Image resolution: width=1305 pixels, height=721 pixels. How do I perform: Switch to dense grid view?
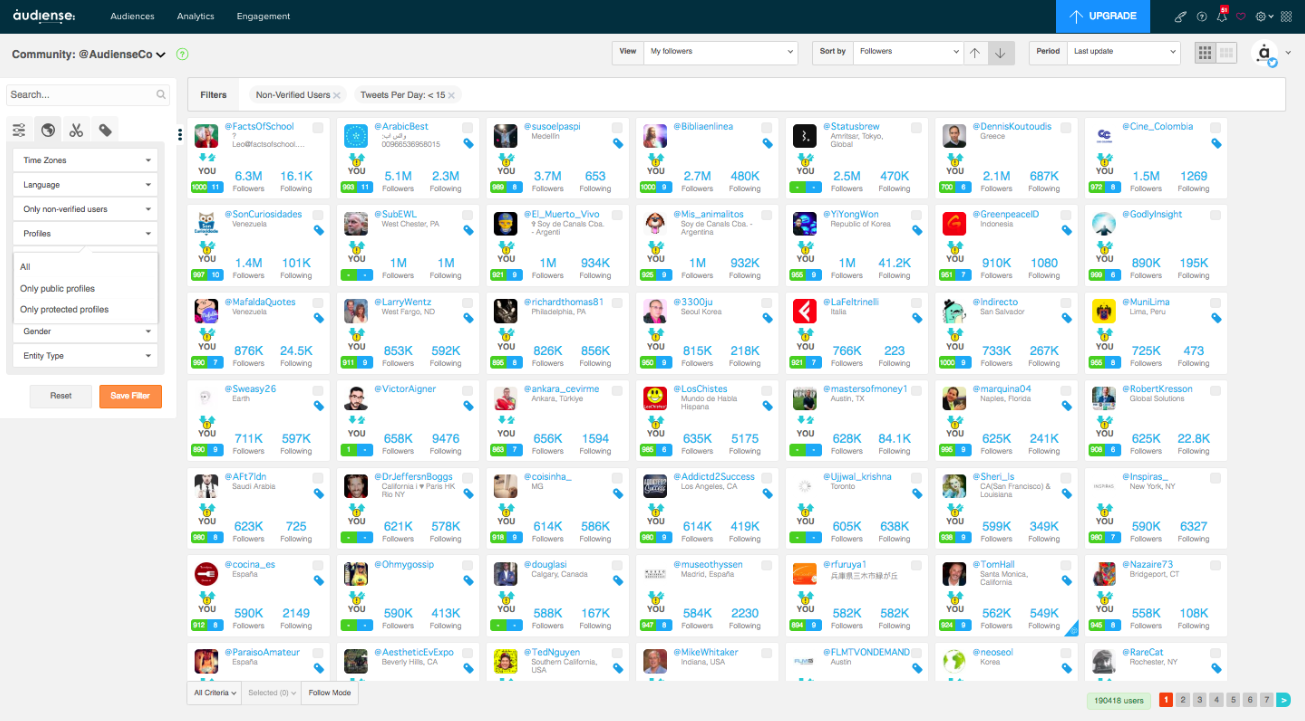pyautogui.click(x=1205, y=52)
